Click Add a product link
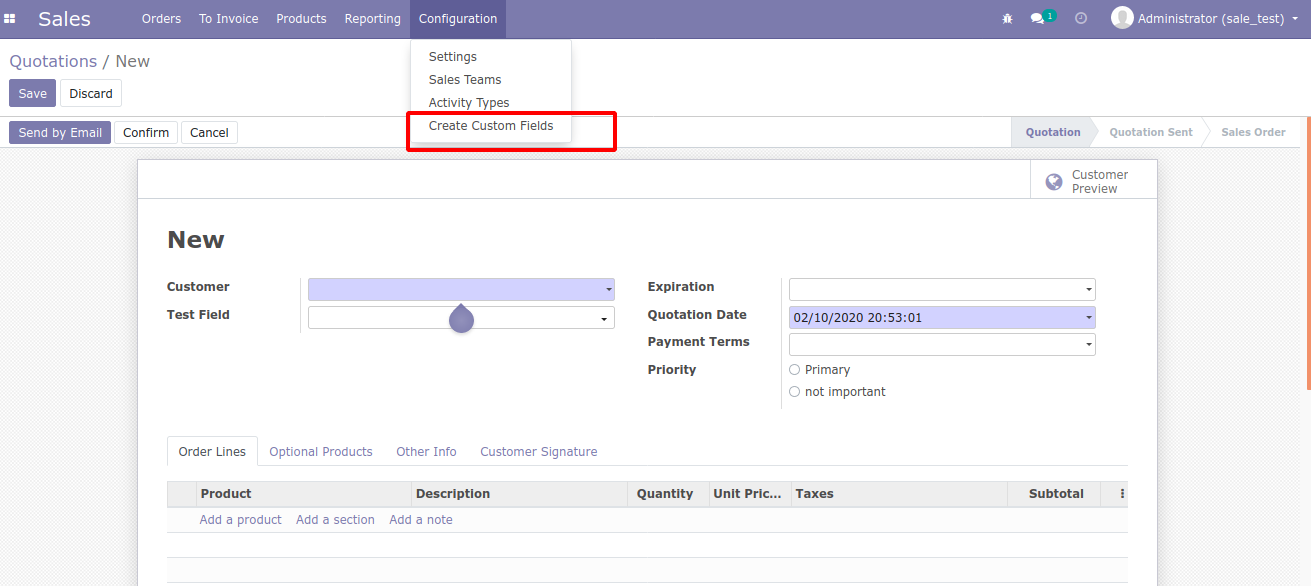The height and width of the screenshot is (586, 1311). (x=240, y=520)
